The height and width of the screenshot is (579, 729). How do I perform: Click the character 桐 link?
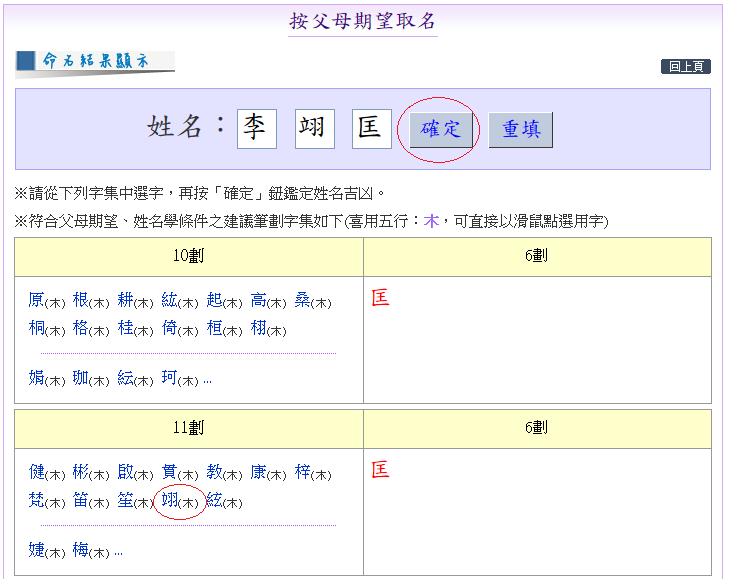(x=36, y=328)
